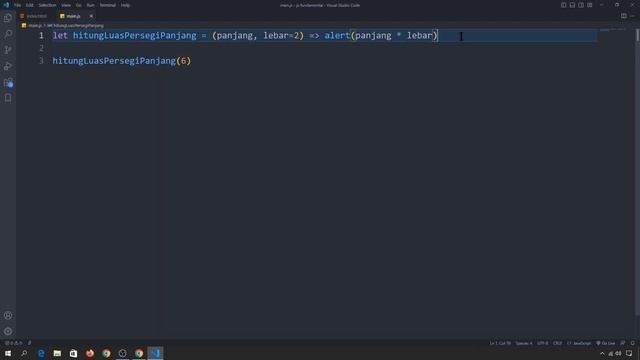Screen dimensions: 640x360
Task: Show hidden system tray icons
Action: pyautogui.click(x=602, y=353)
